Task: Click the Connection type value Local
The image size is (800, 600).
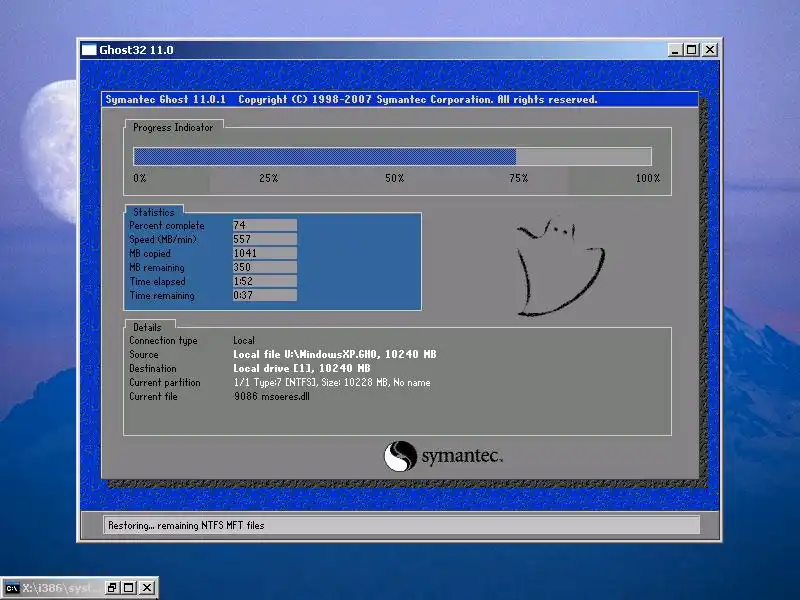Action: [244, 340]
